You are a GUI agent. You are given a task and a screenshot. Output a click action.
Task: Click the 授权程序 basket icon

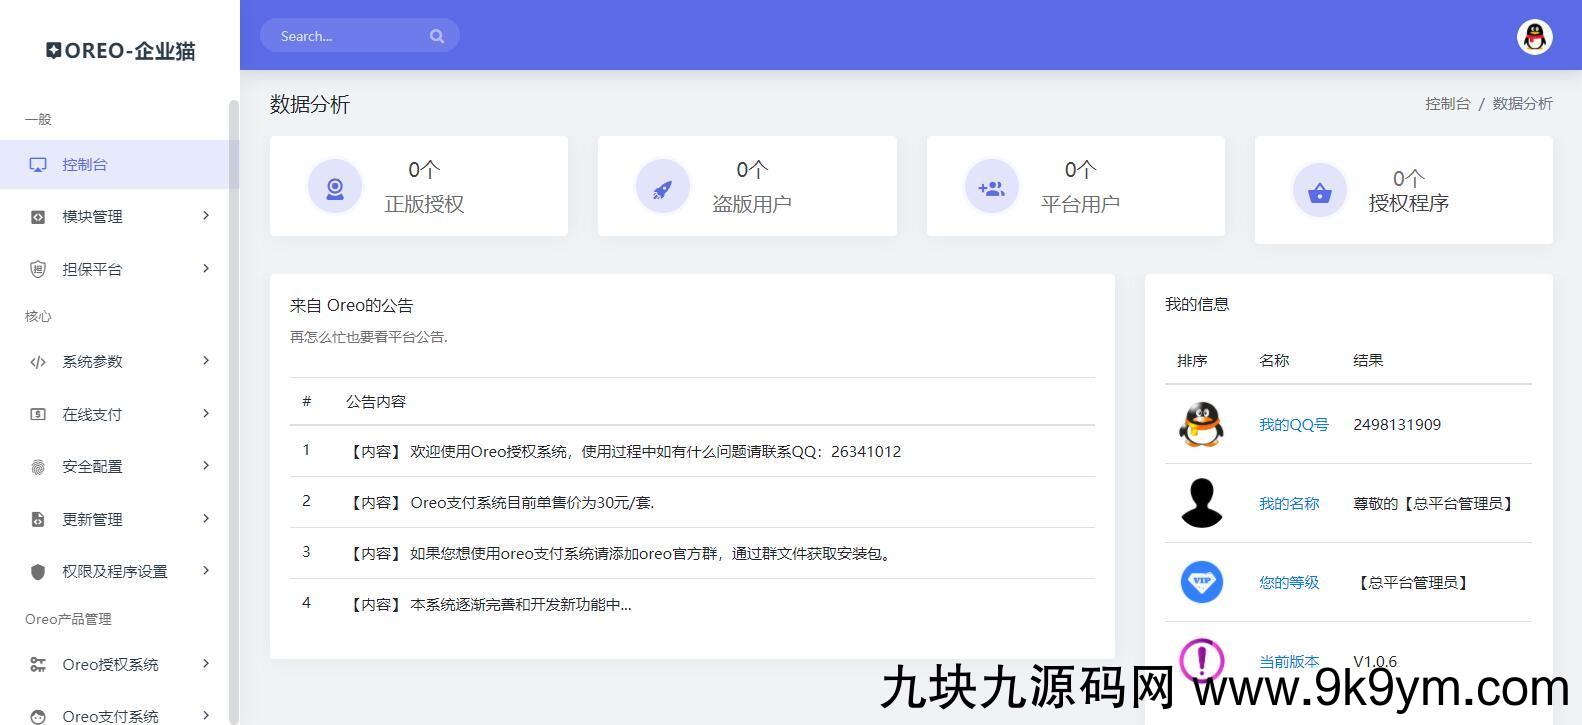pos(1319,191)
